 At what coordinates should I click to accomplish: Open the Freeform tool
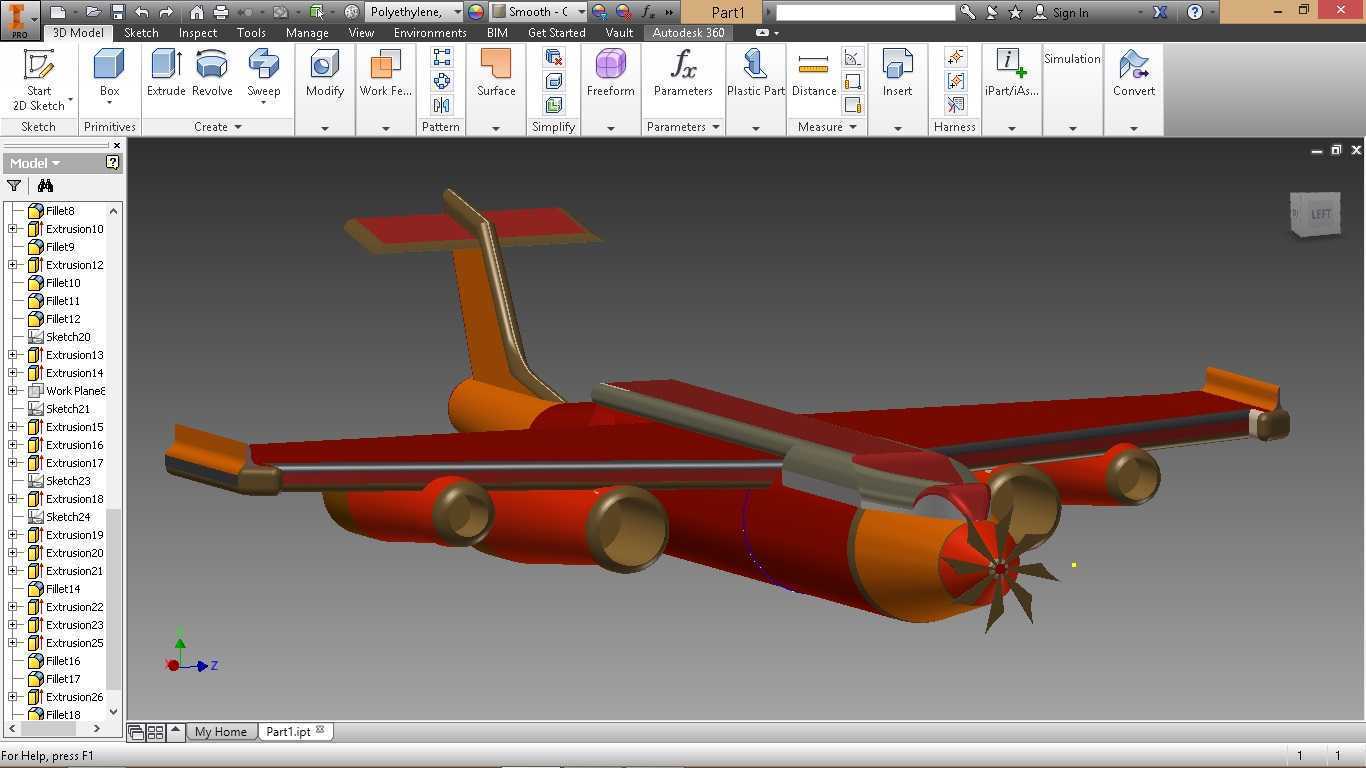click(610, 74)
